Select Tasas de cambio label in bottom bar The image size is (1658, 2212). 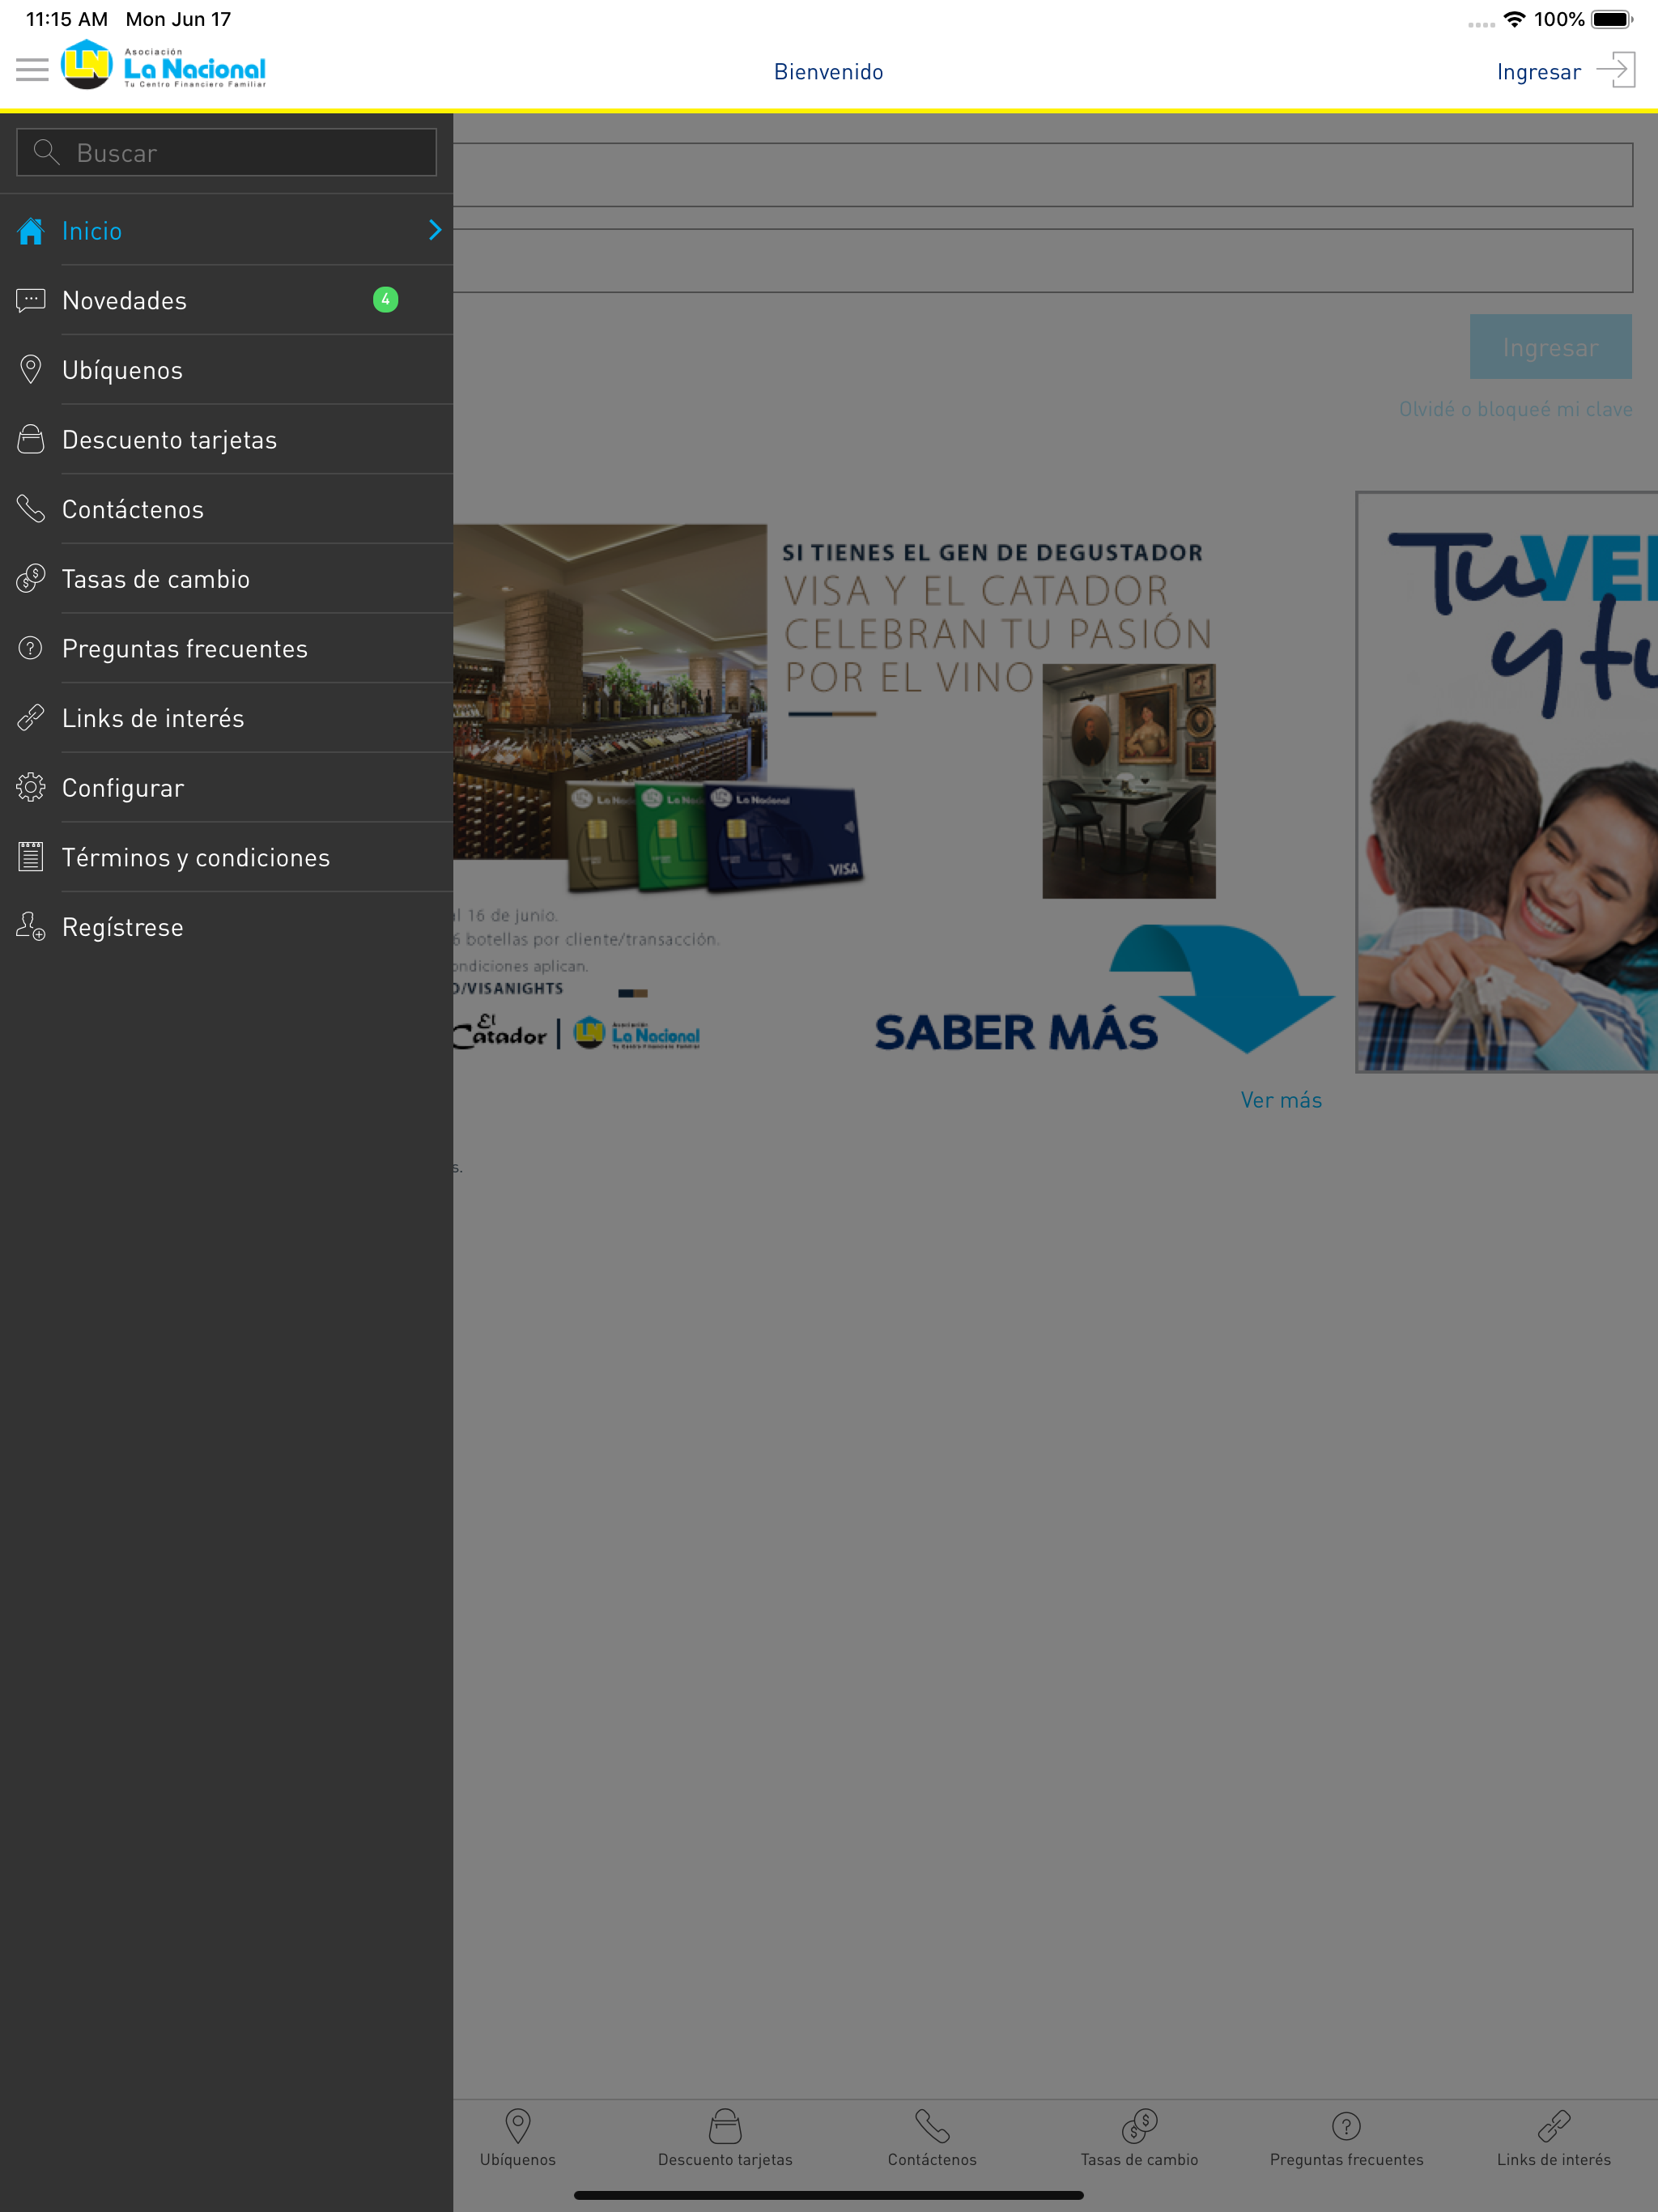click(1139, 2159)
